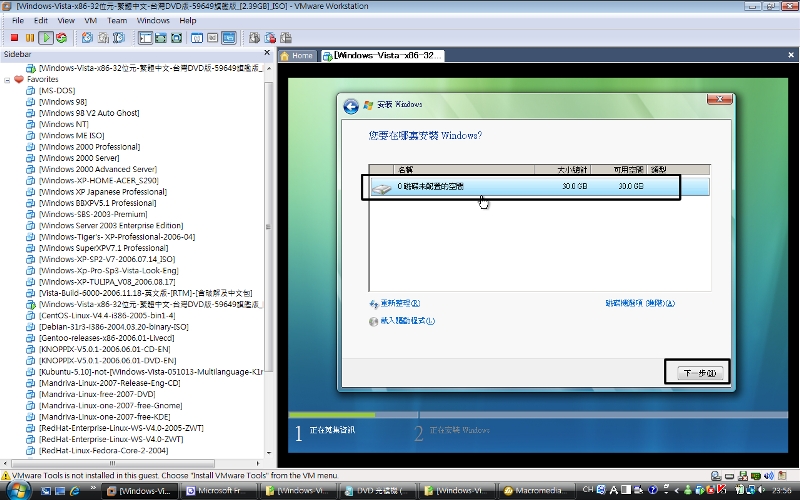Select [Mandriva-Linux-free-2007-DVD] entry

coord(97,394)
